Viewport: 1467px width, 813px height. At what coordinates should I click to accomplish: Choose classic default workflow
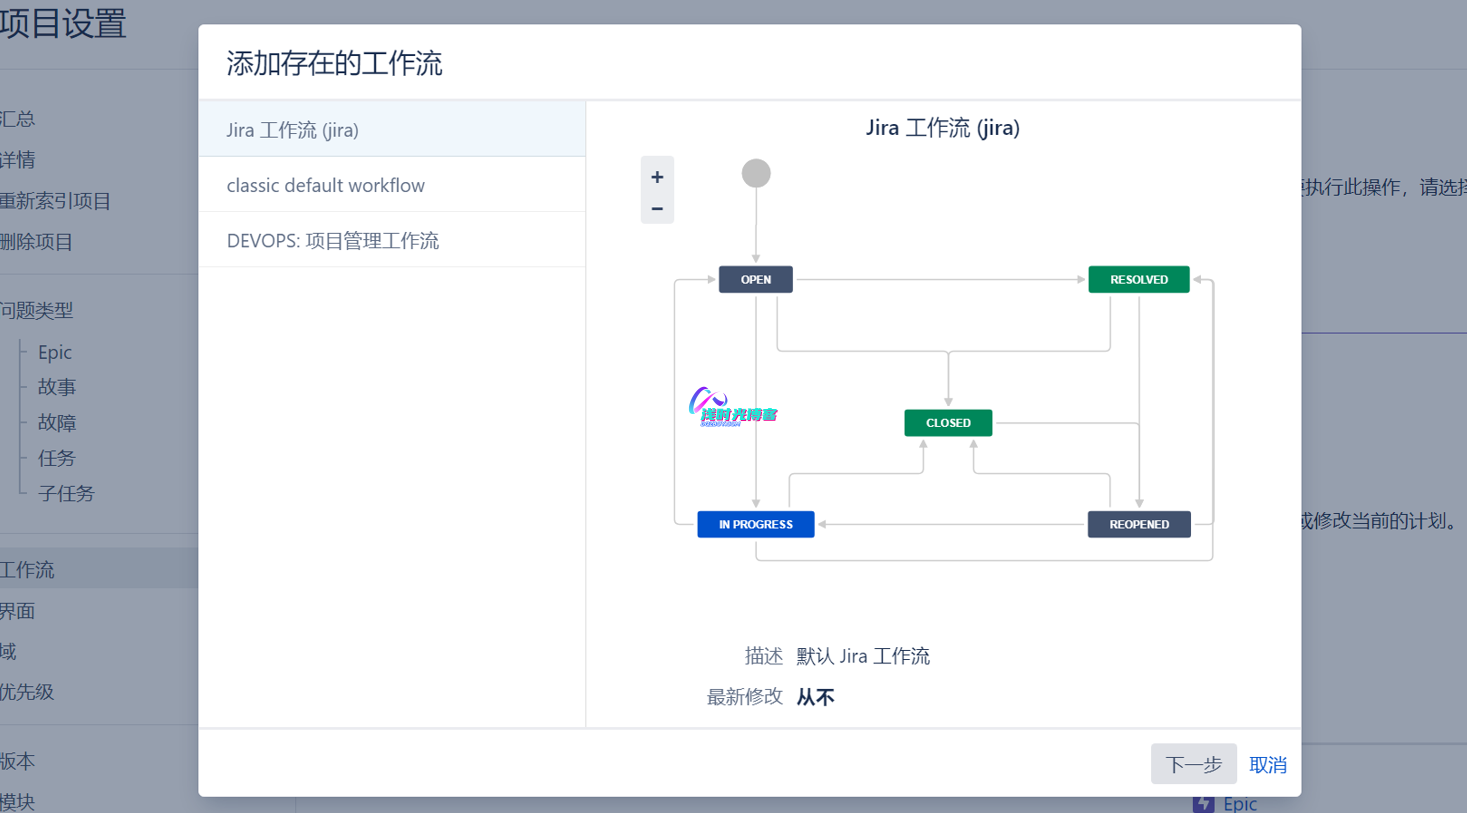pyautogui.click(x=326, y=185)
